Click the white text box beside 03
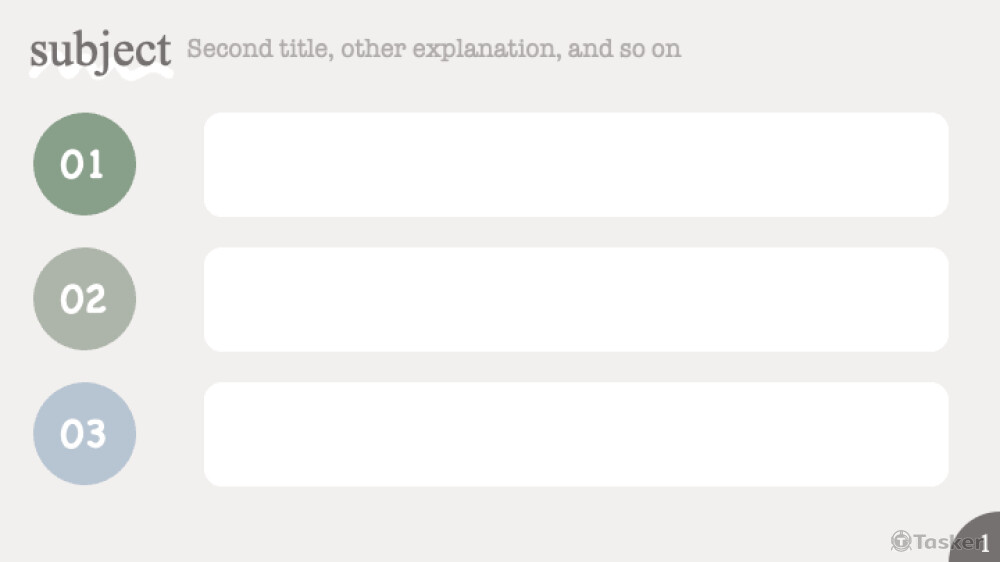Image resolution: width=1000 pixels, height=562 pixels. click(x=576, y=434)
